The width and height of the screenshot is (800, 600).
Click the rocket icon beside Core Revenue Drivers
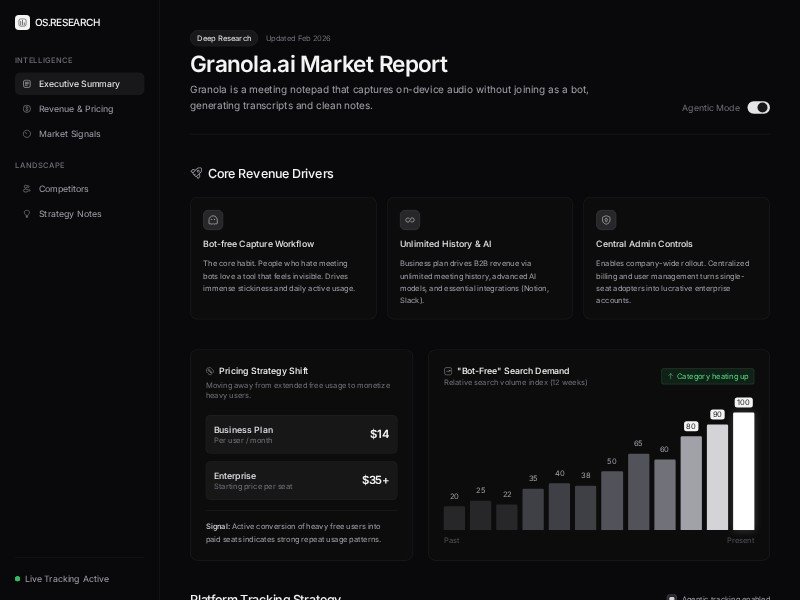pos(197,173)
